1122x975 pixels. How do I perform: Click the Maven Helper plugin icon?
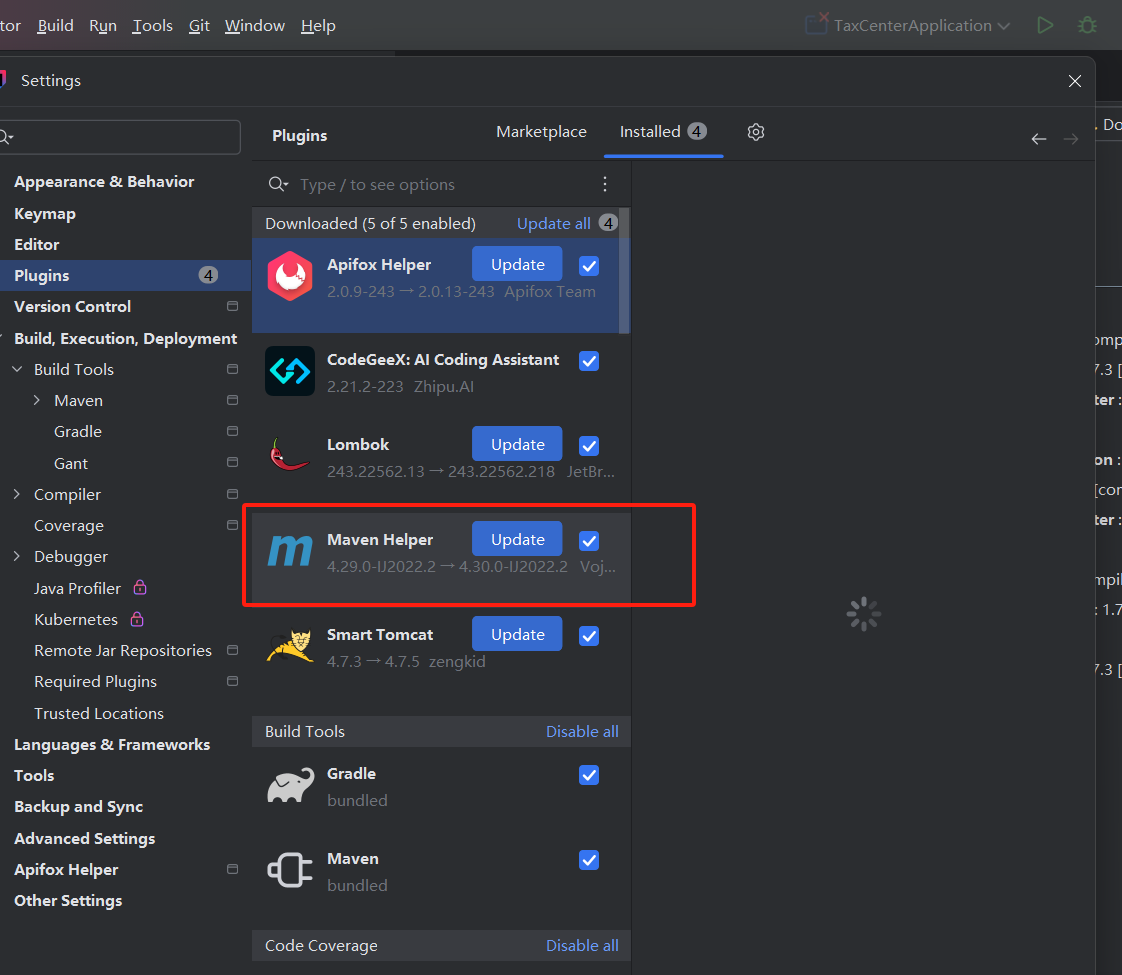coord(290,551)
